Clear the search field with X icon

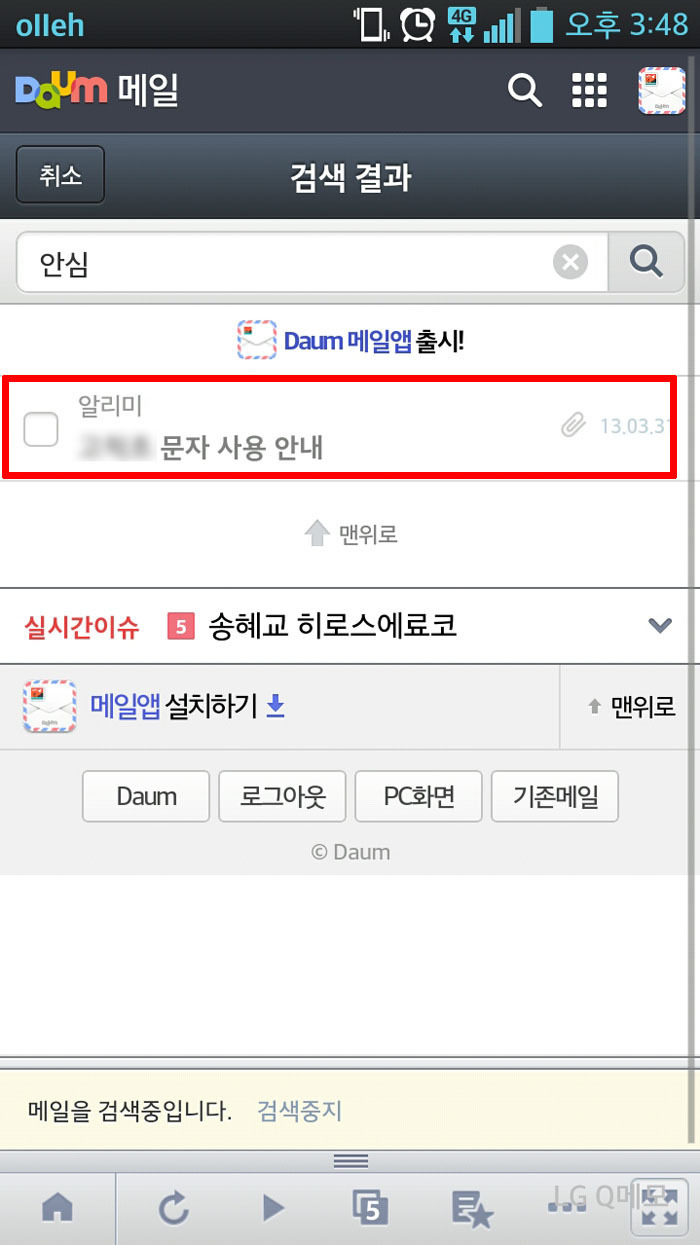(x=571, y=263)
